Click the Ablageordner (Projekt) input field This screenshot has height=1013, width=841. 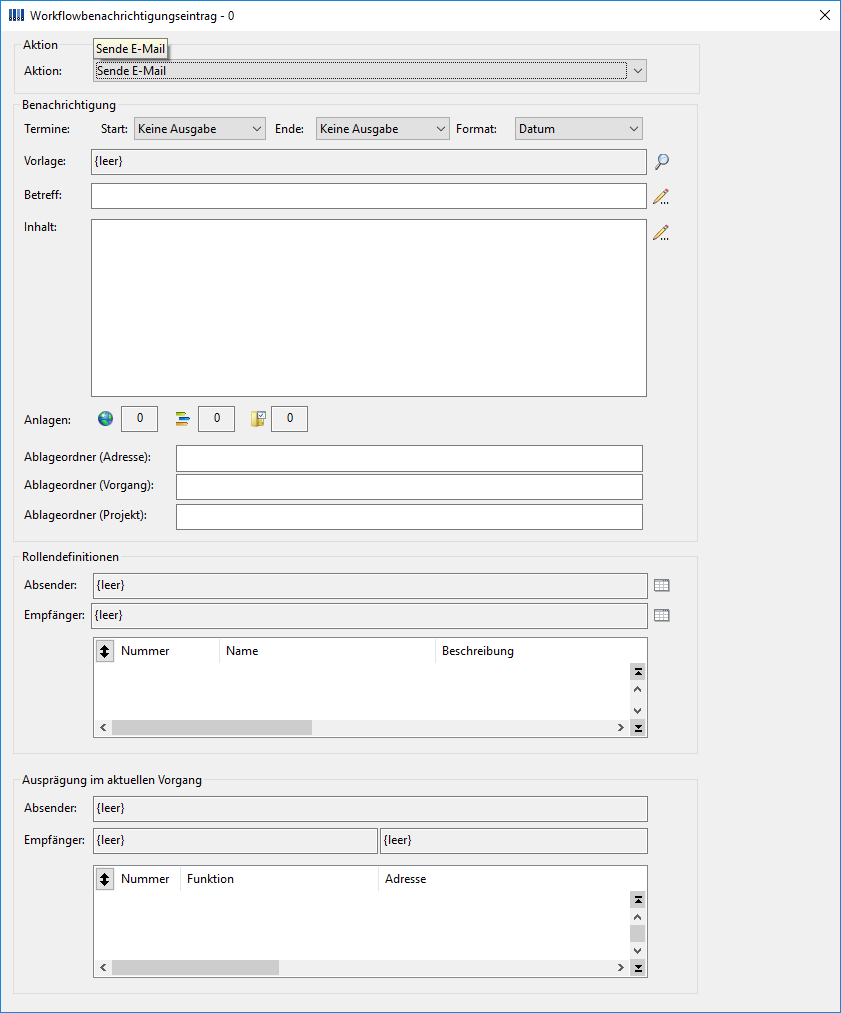click(410, 517)
